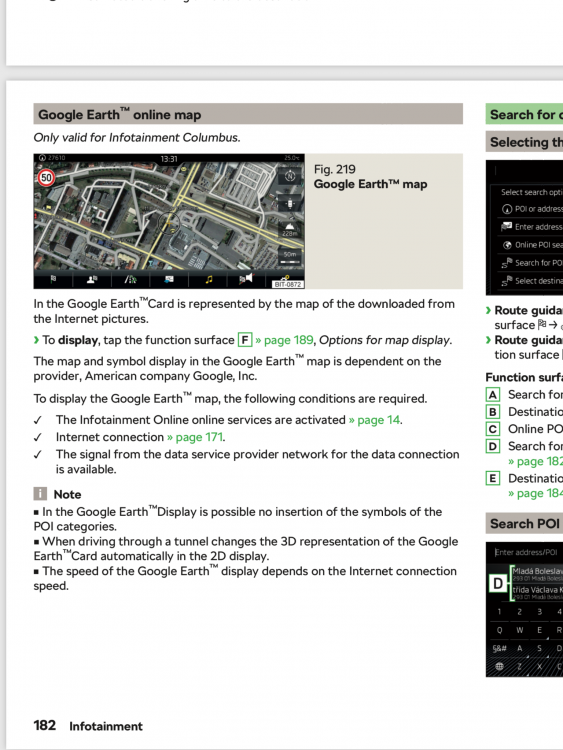Viewport: 563px width, 750px height.
Task: Click the boxed F function surface symbol
Action: tap(245, 340)
